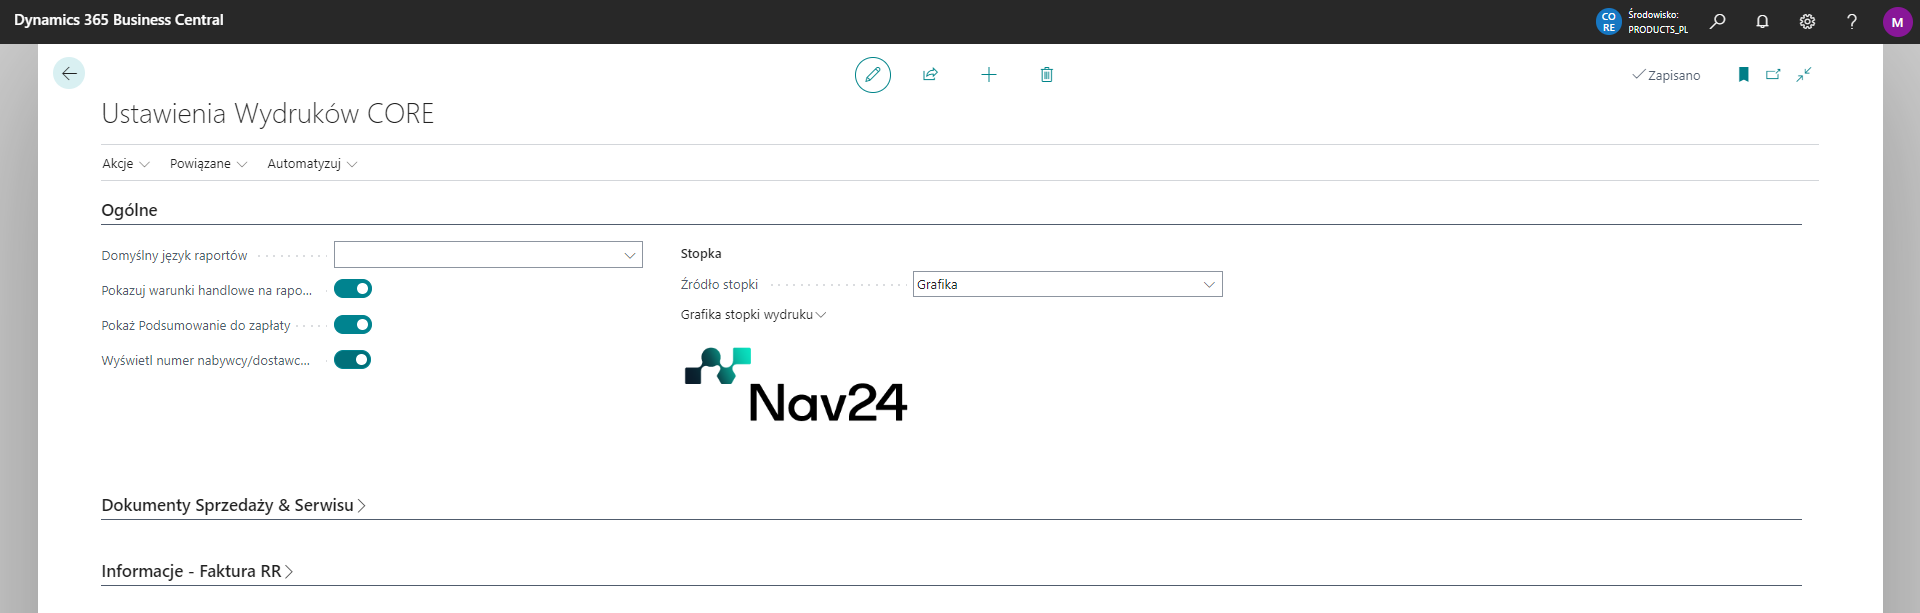Click the bookmark icon

click(x=1743, y=75)
